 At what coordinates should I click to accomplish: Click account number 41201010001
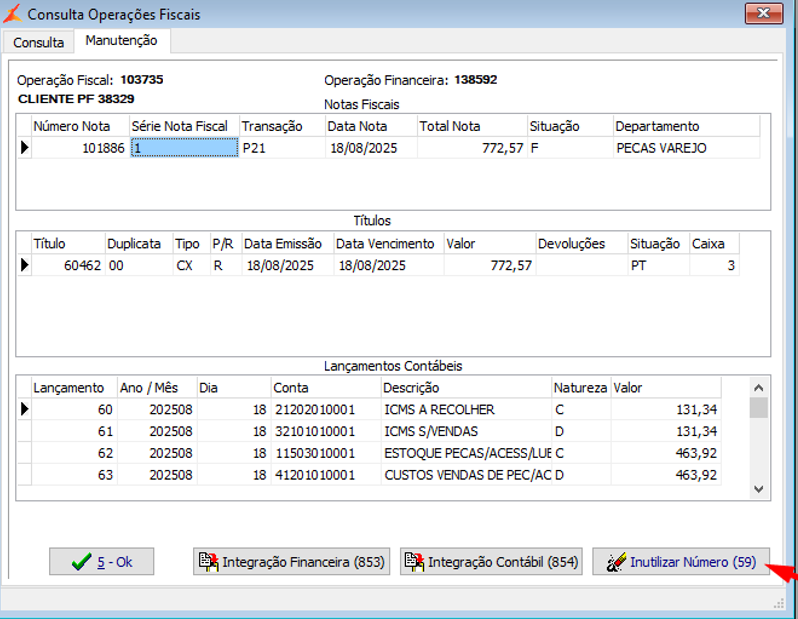coord(326,475)
